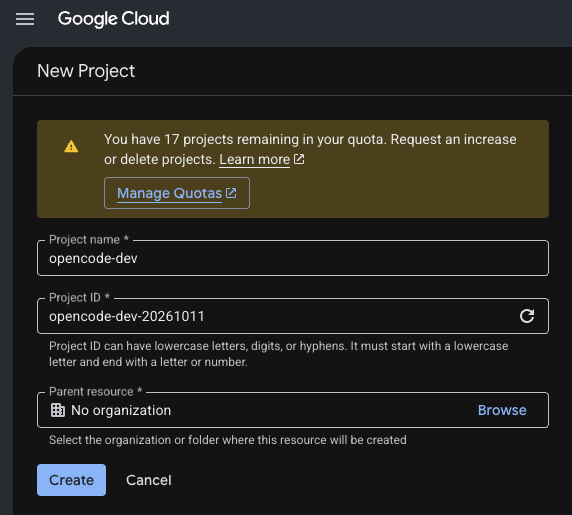Viewport: 572px width, 515px height.
Task: Click the New Project heading
Action: click(x=86, y=71)
